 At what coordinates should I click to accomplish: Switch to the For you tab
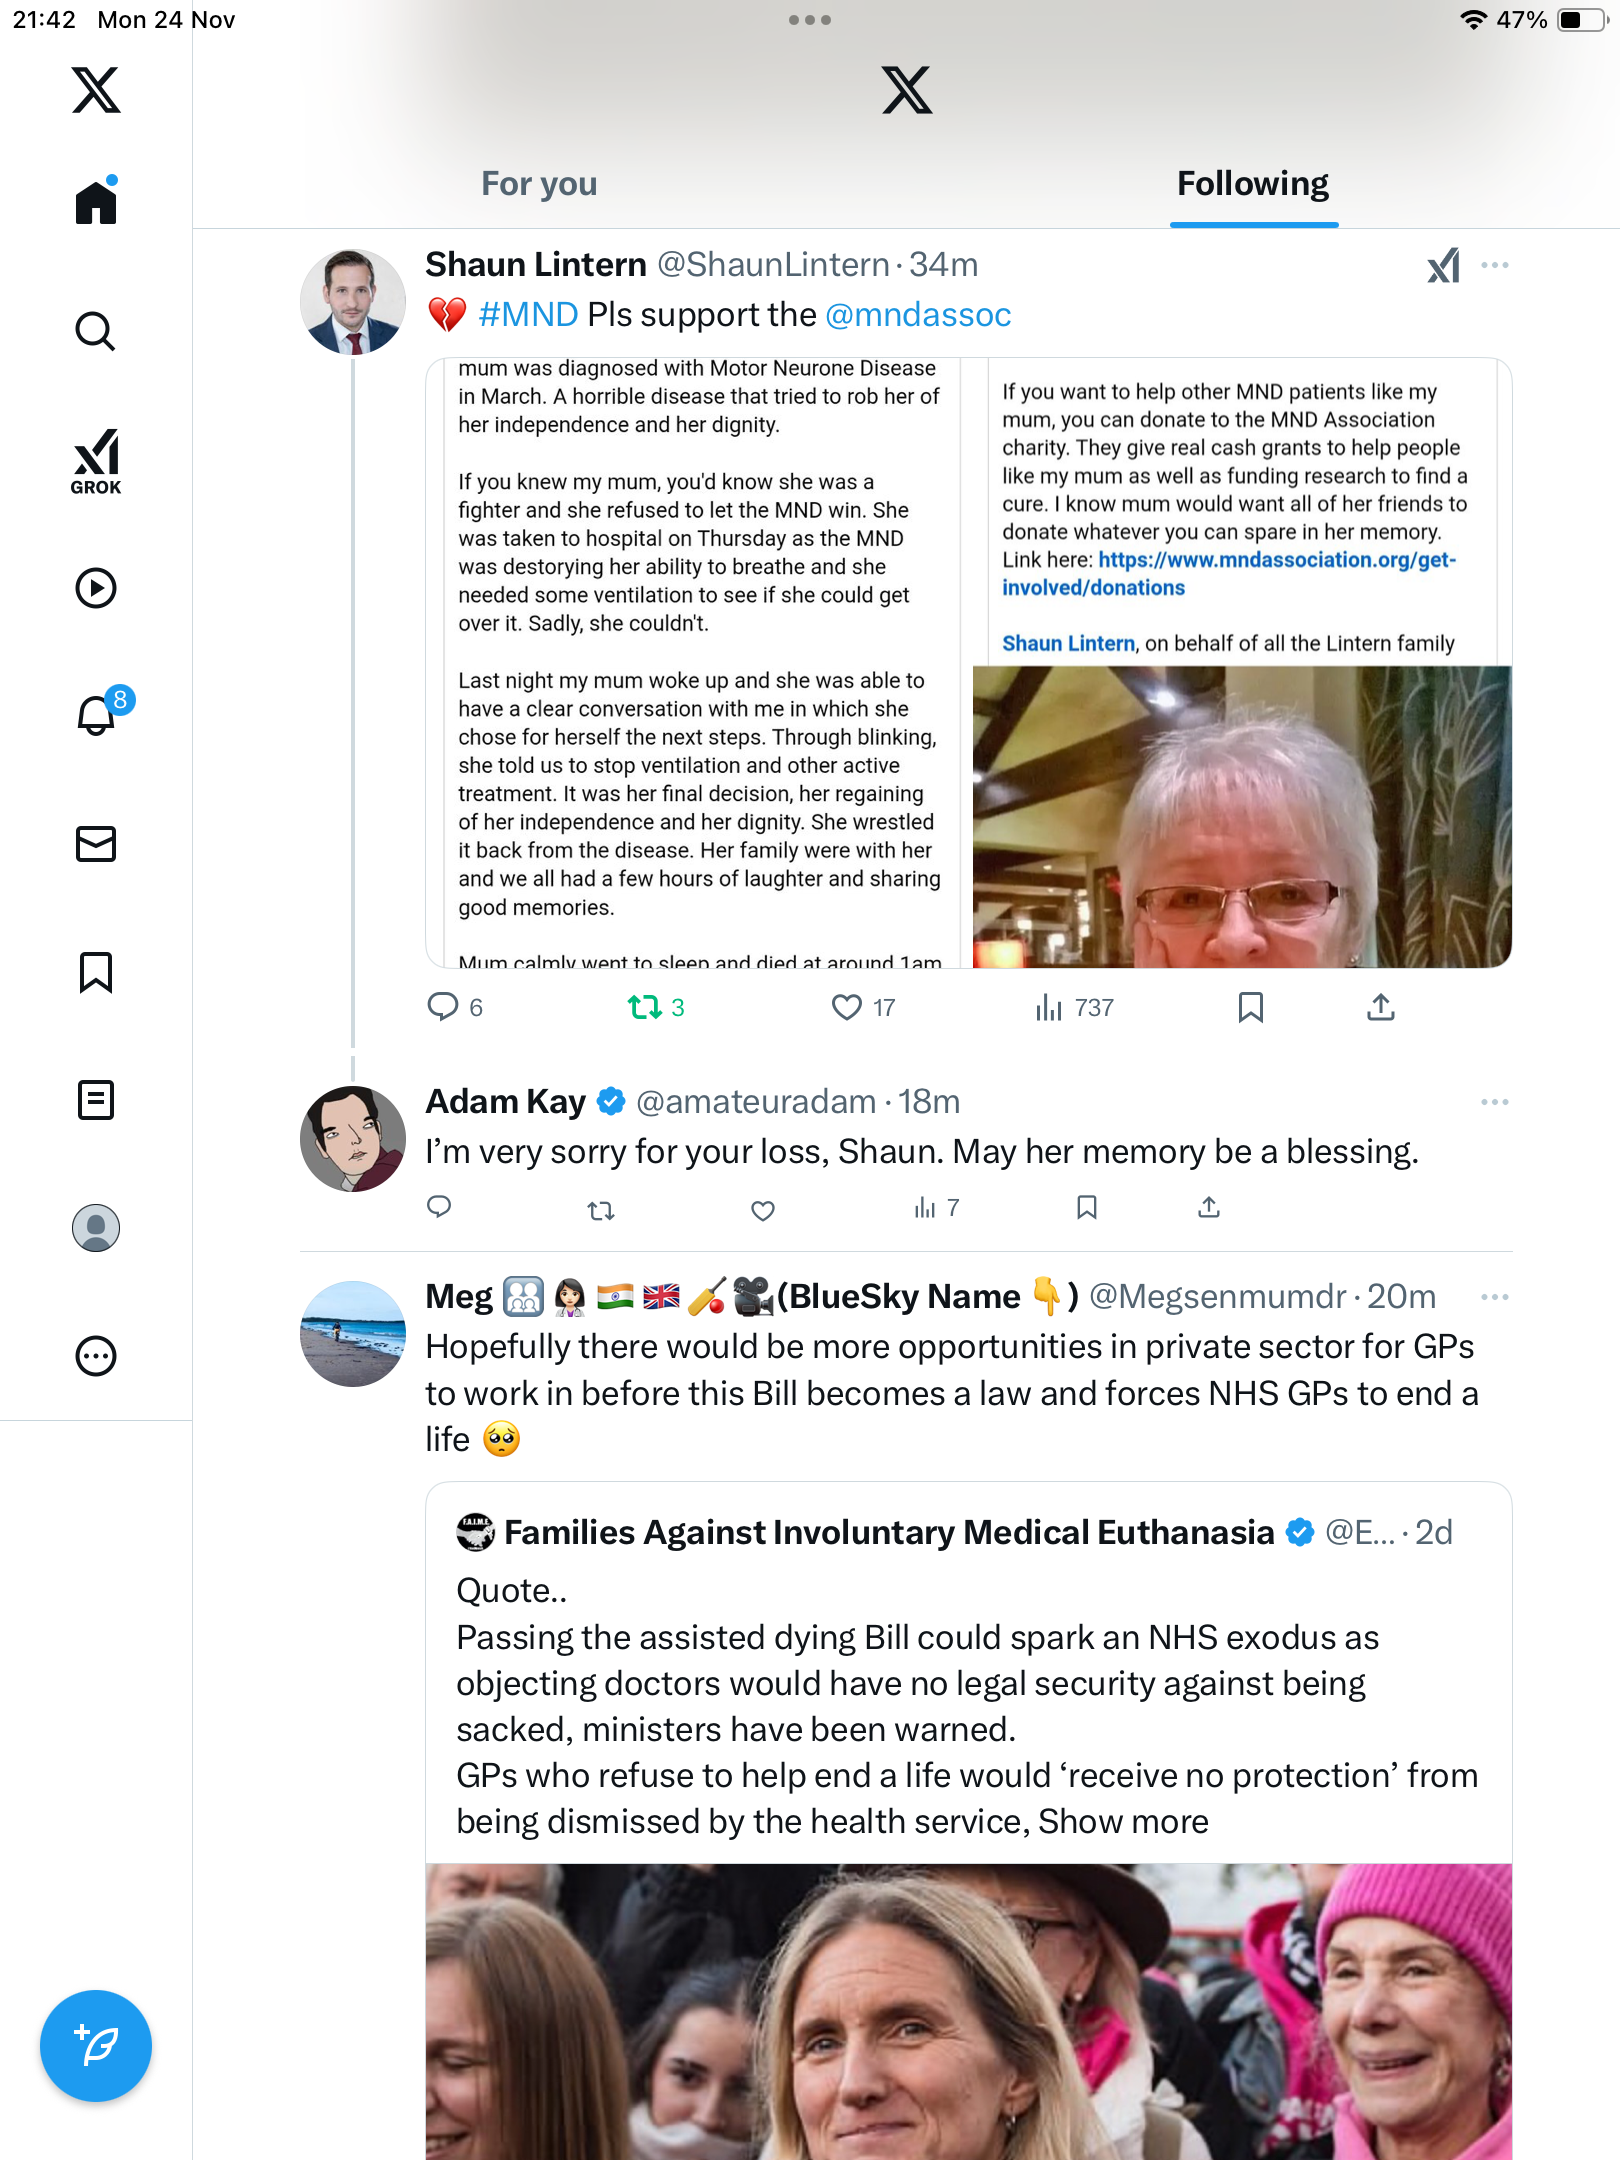tap(539, 184)
